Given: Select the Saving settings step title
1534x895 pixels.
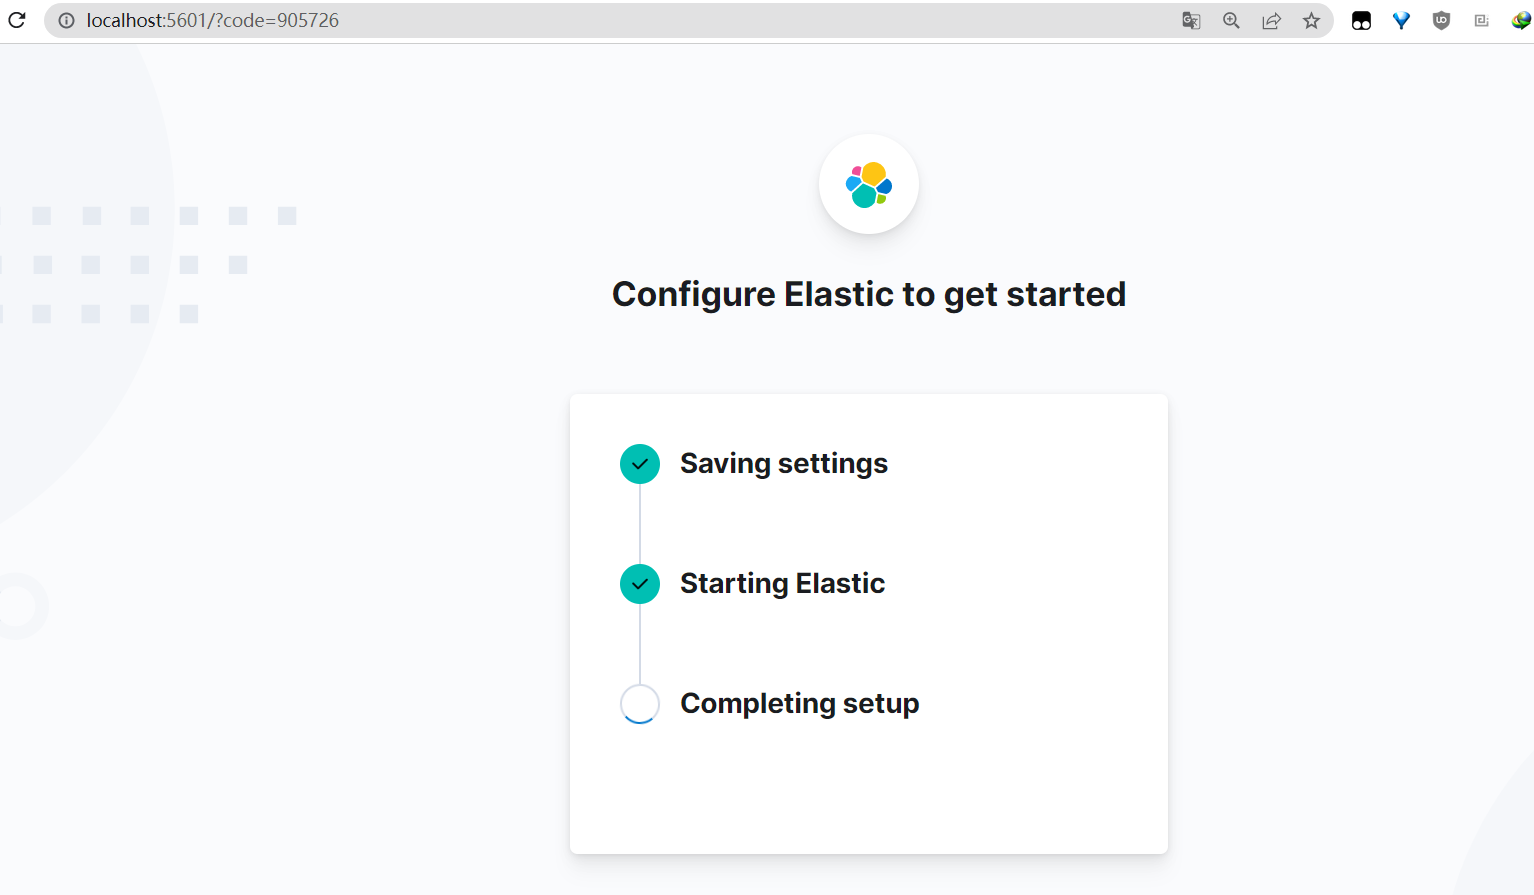Looking at the screenshot, I should 784,464.
